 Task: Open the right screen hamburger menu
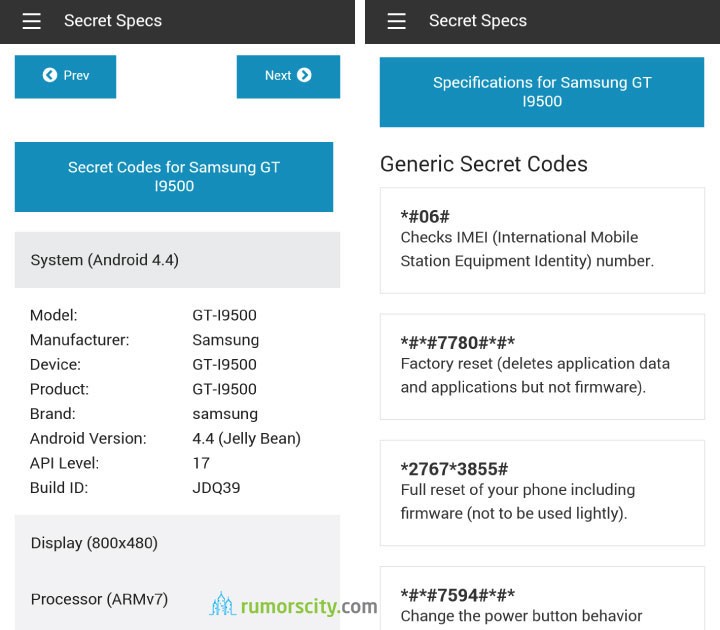pos(396,21)
